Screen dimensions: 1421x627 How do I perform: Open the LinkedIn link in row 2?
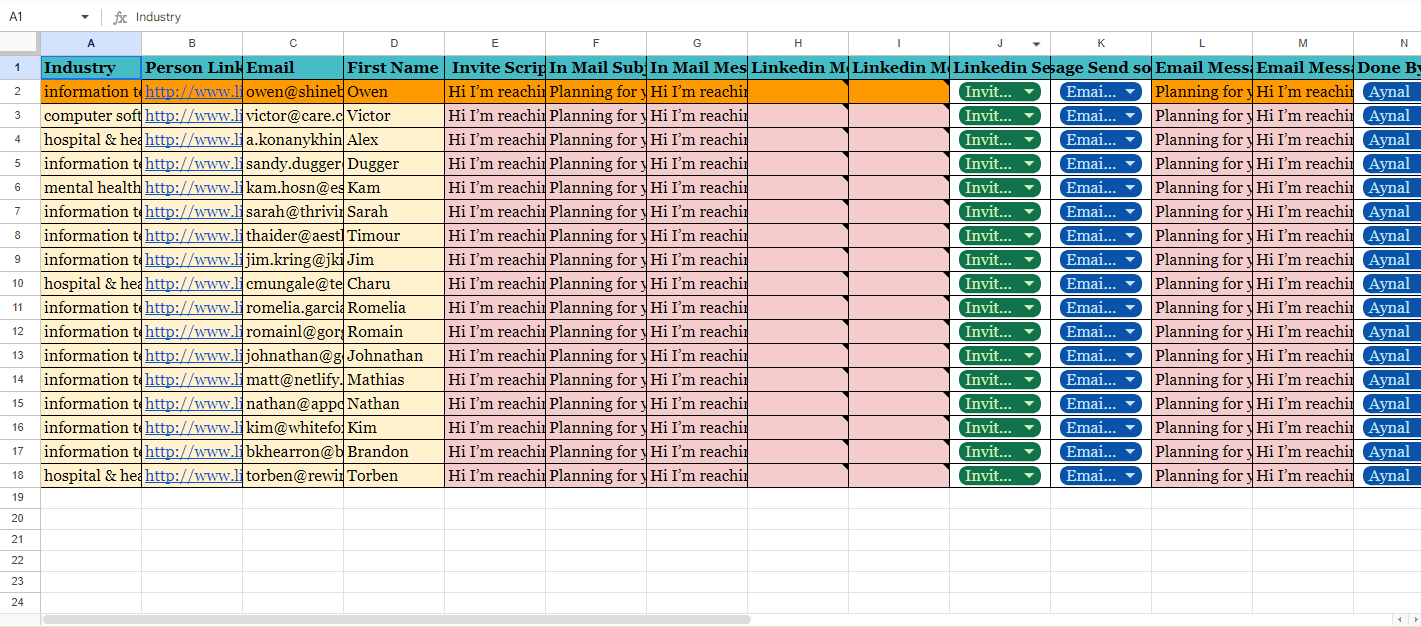[193, 92]
